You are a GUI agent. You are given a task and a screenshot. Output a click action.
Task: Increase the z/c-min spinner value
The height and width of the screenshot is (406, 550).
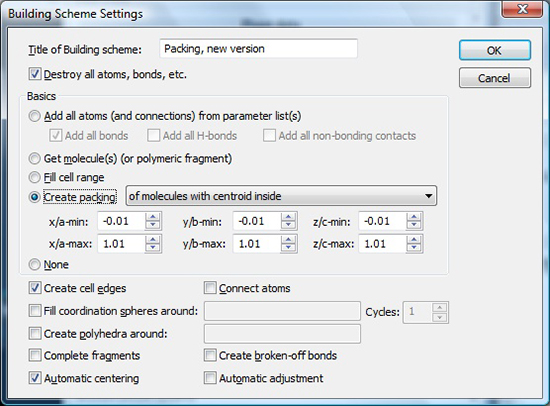[x=414, y=217]
